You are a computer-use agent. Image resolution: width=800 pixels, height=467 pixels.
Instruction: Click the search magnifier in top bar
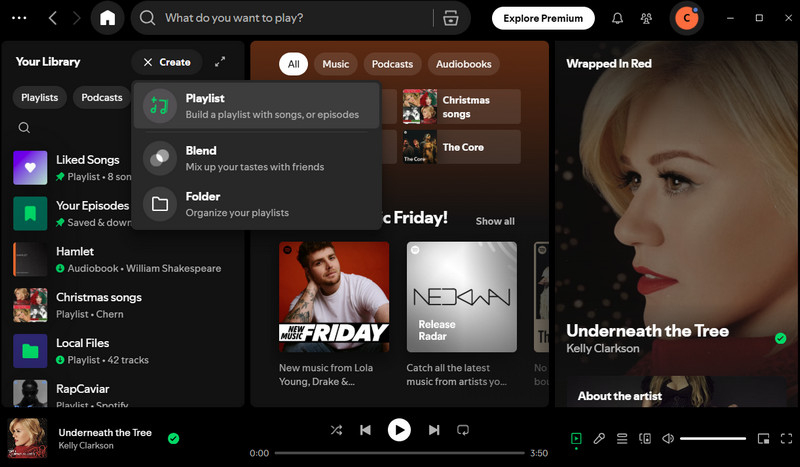pyautogui.click(x=147, y=18)
